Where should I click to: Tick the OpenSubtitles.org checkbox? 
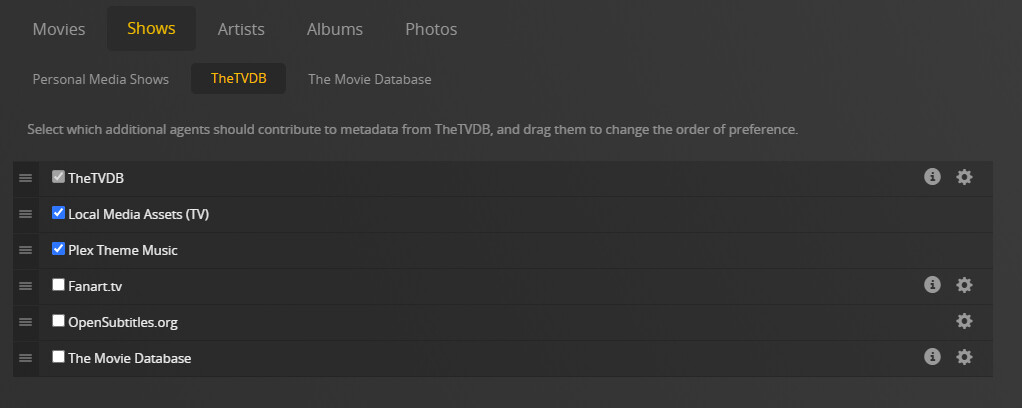[58, 321]
